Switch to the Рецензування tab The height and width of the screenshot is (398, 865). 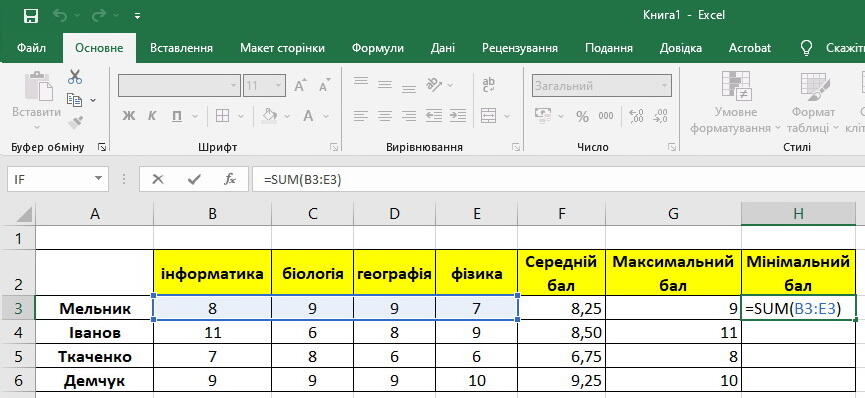click(520, 48)
